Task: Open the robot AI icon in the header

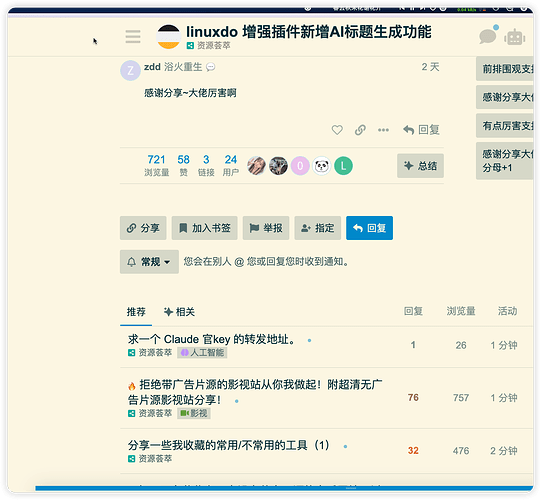Action: 515,37
